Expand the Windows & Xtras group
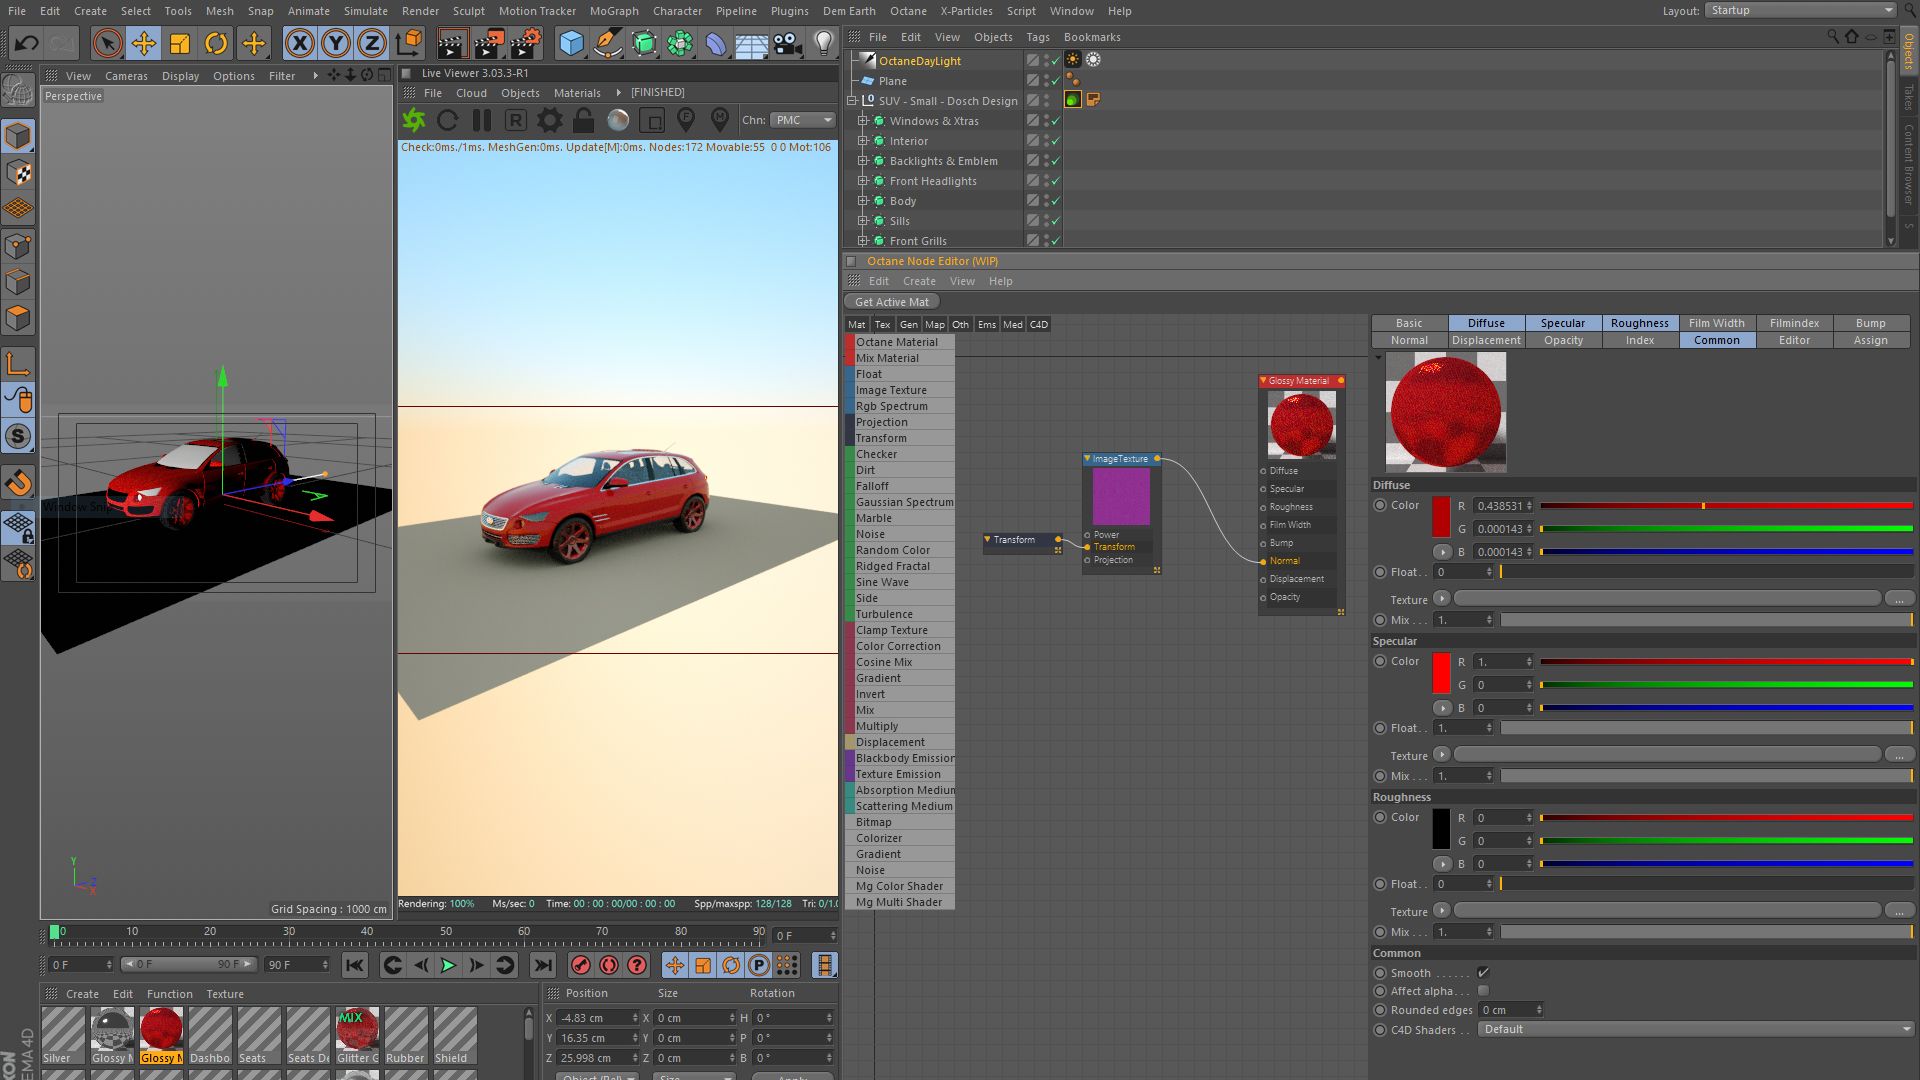Screen dimensions: 1920x1080 [x=863, y=121]
